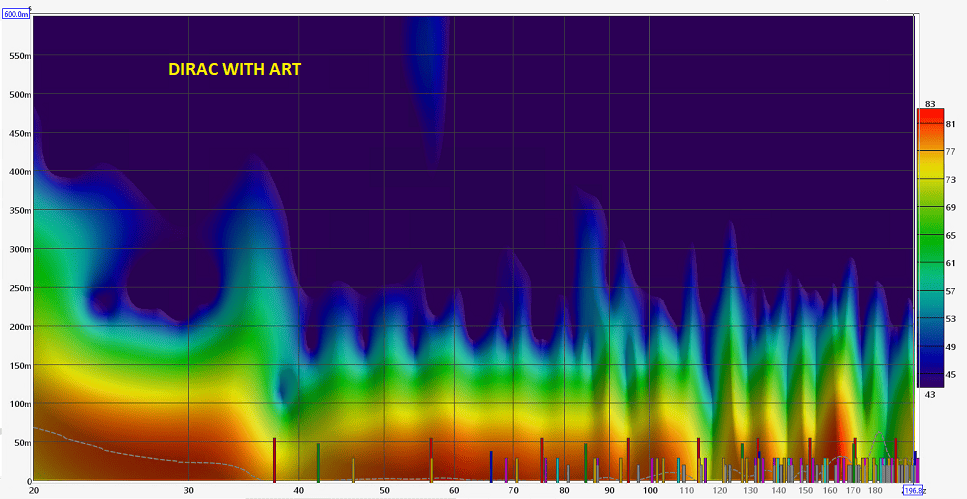
Task: Click the 120 Hz frequency axis label
Action: 720,490
